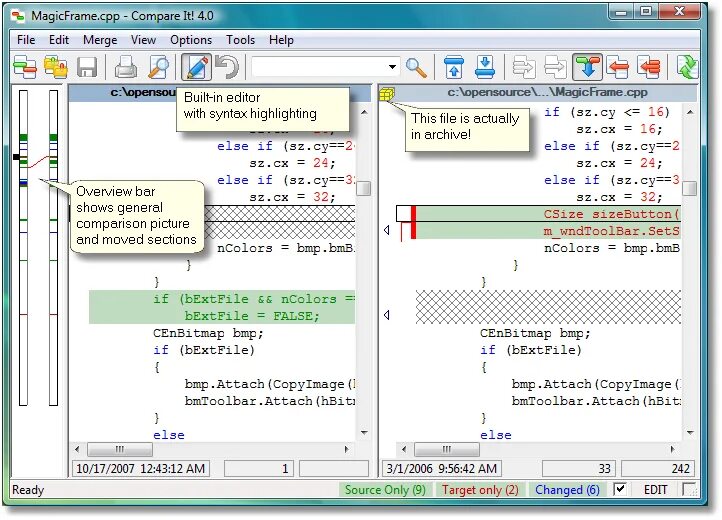Image resolution: width=722 pixels, height=520 pixels.
Task: Click the green refresh comparison icon
Action: point(687,67)
